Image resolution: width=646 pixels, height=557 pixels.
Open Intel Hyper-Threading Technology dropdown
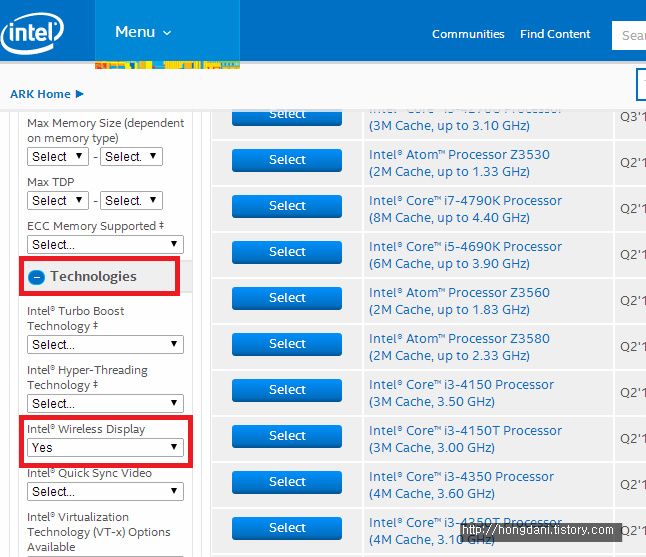pos(105,403)
